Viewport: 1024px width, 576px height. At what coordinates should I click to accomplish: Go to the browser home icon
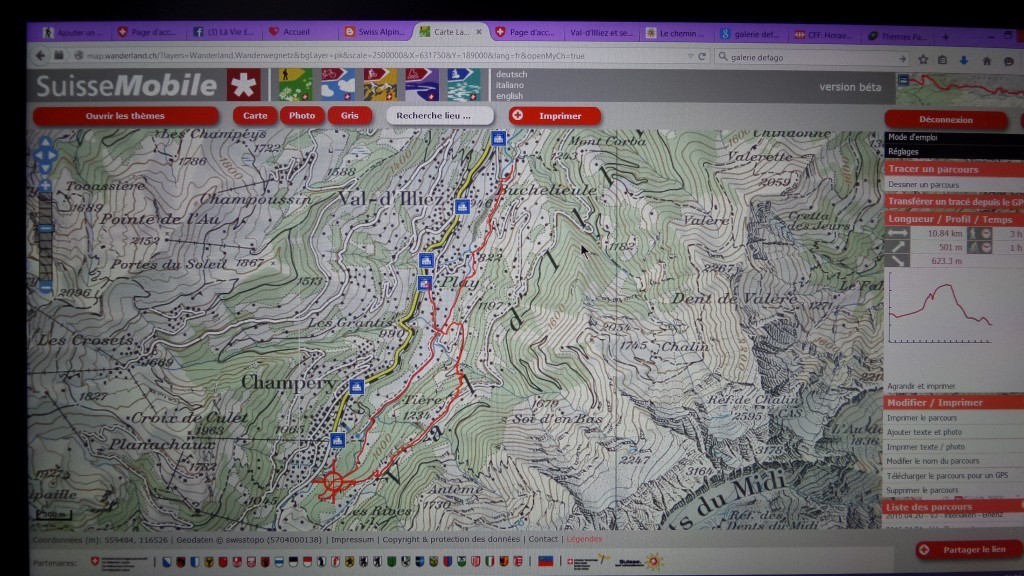[987, 61]
